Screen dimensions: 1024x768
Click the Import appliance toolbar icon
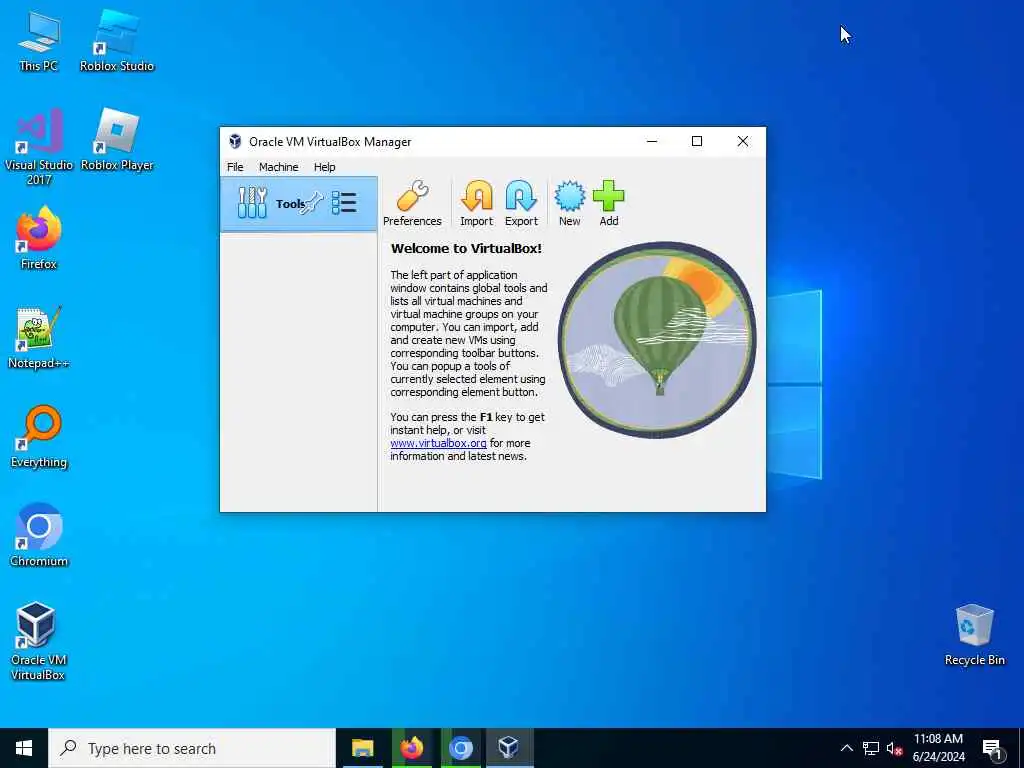[476, 204]
